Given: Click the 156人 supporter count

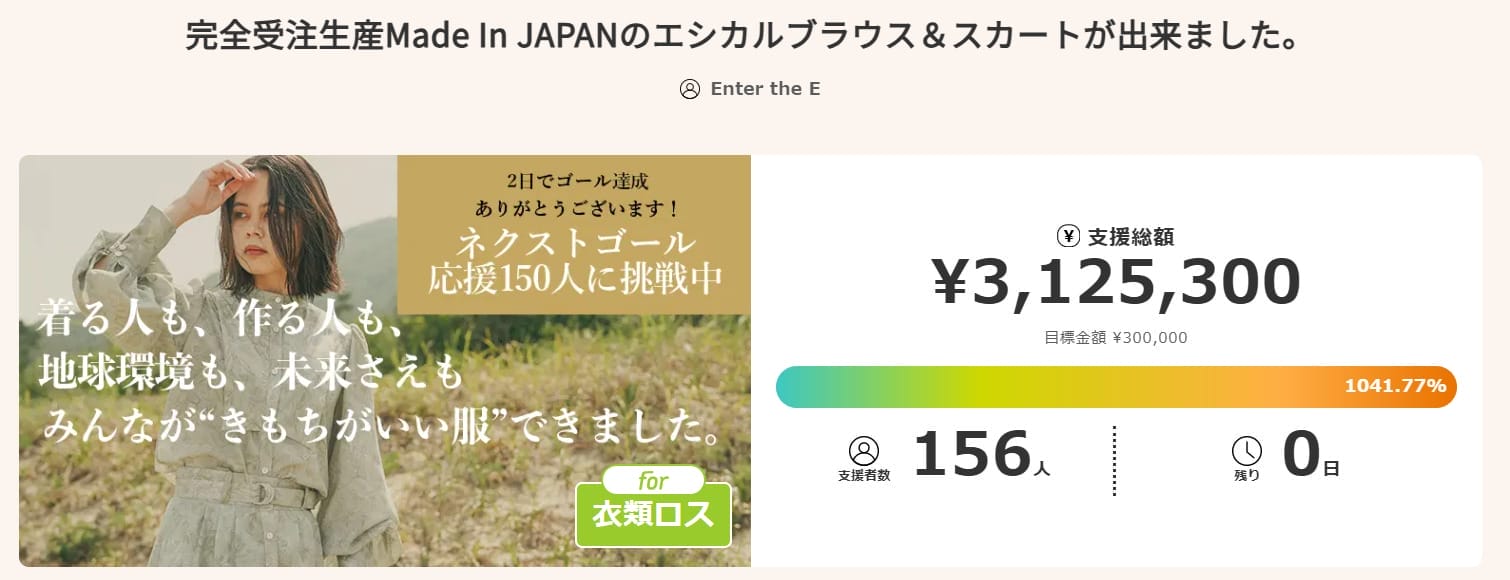Looking at the screenshot, I should (x=980, y=455).
